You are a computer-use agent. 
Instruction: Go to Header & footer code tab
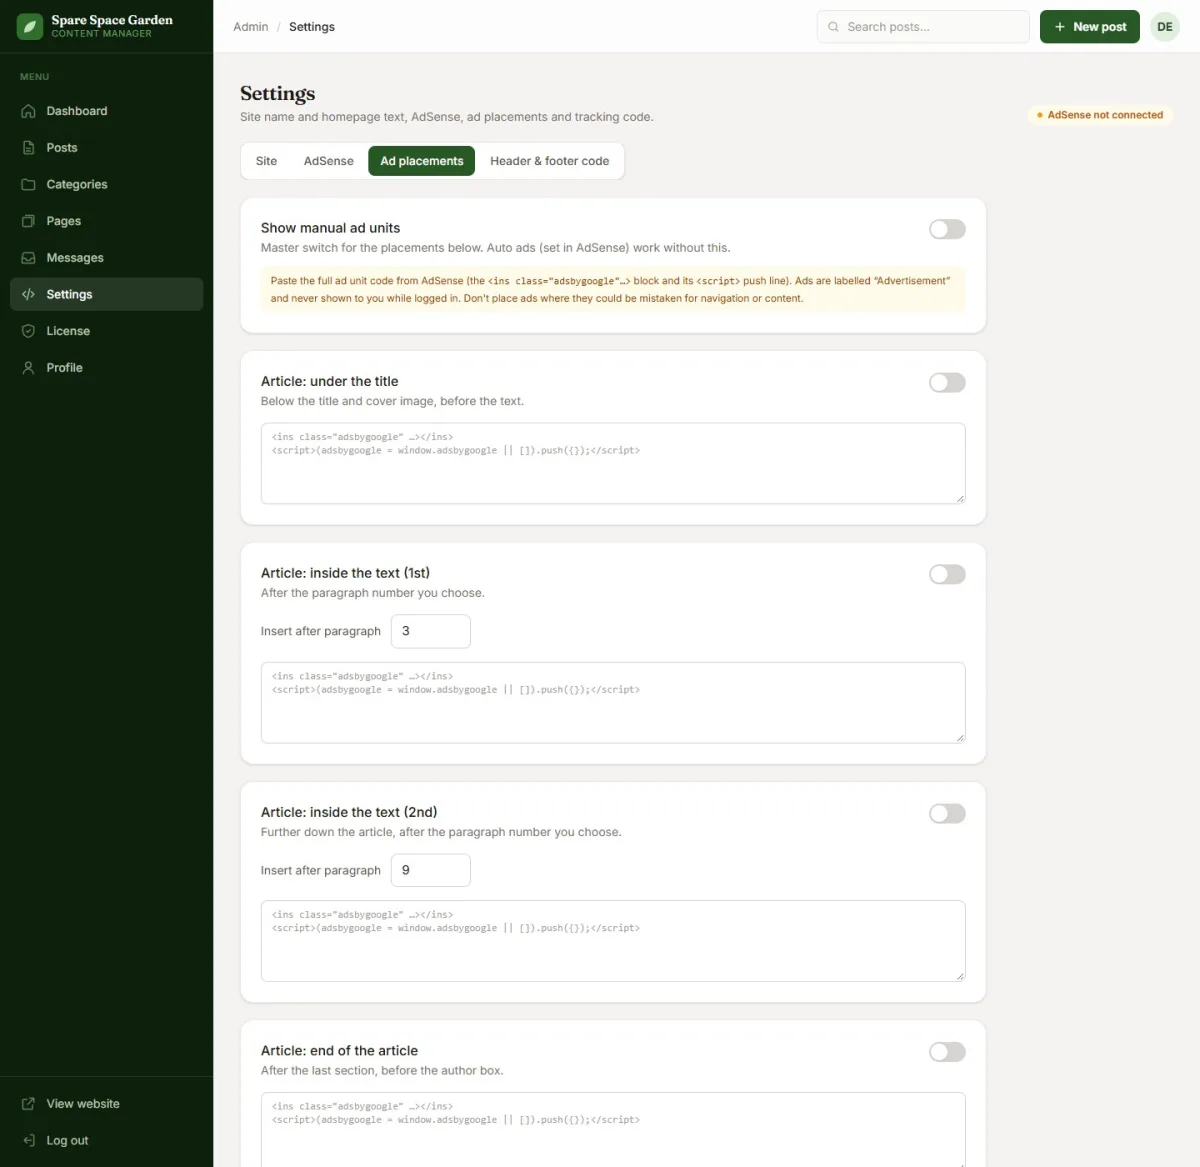(549, 161)
